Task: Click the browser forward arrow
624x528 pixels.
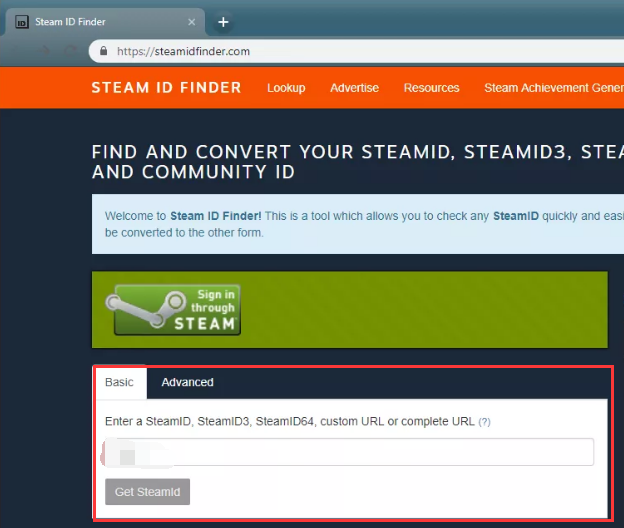Action: coord(44,51)
